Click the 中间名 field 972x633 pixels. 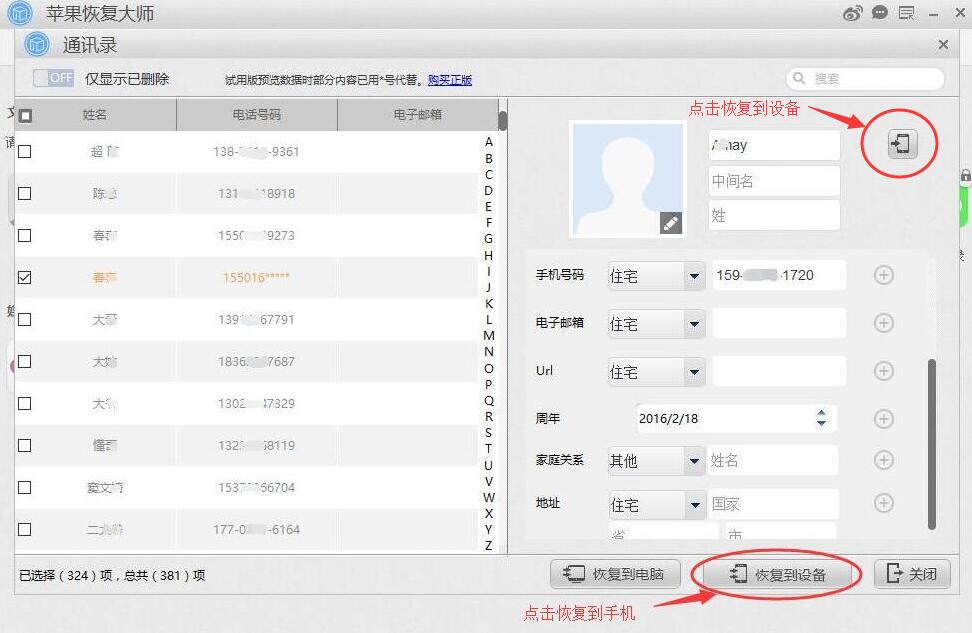774,181
